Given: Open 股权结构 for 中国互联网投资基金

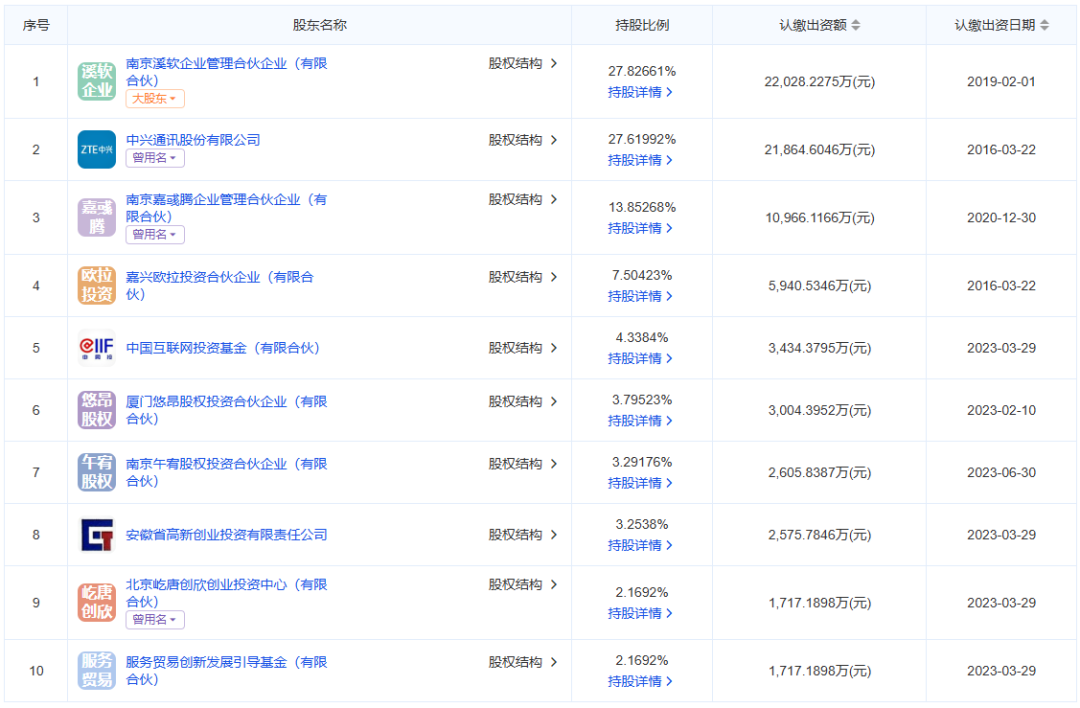Looking at the screenshot, I should [x=523, y=348].
